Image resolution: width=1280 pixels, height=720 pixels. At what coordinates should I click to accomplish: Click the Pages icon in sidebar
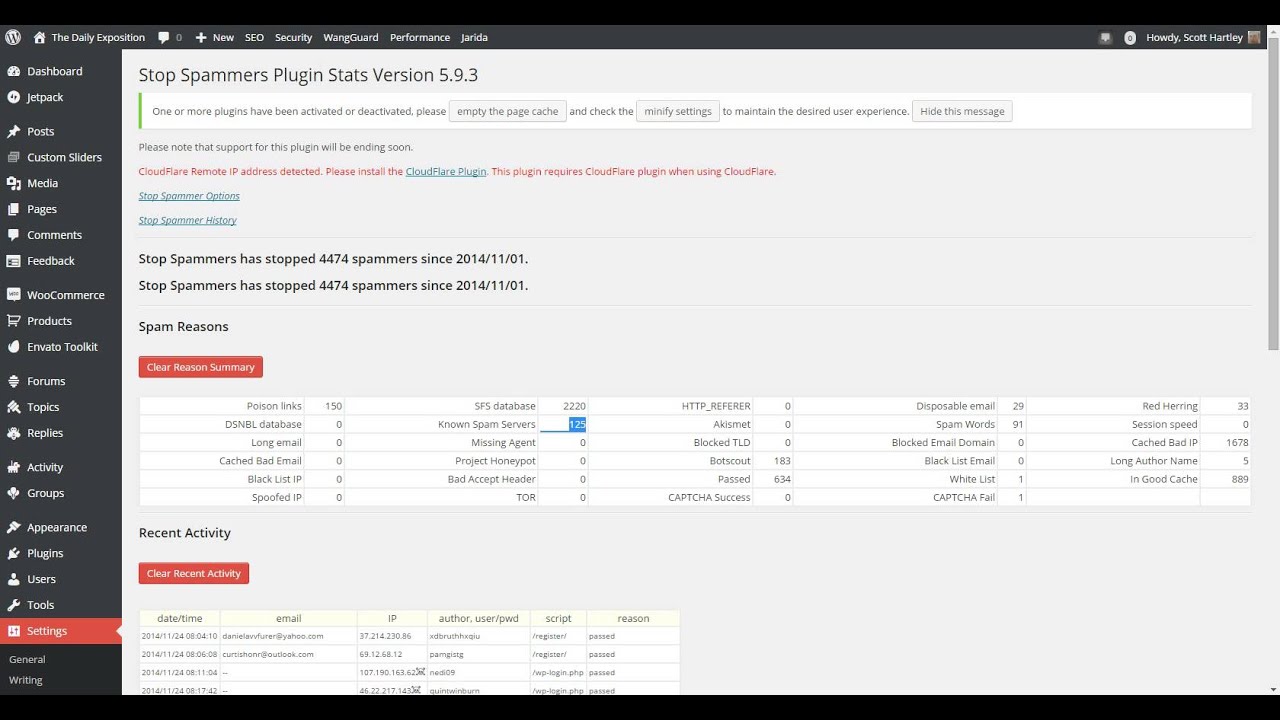(x=13, y=209)
